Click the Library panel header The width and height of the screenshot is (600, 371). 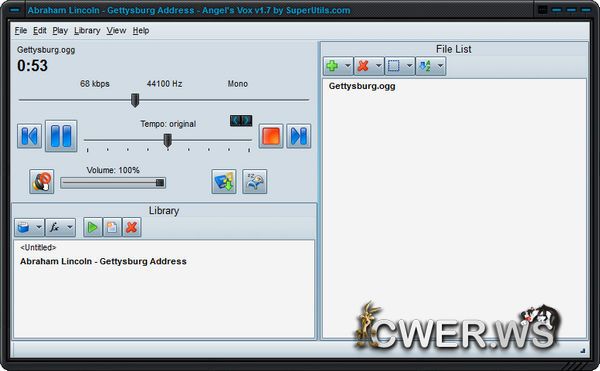pos(164,211)
